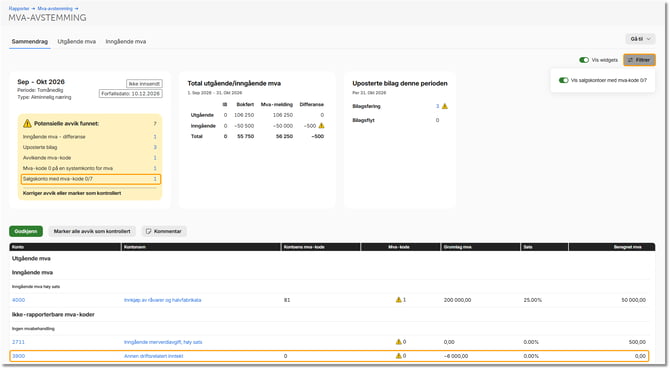The height and width of the screenshot is (369, 670).
Task: Click the Ikke-rapporterbare mva-koder section heading
Action: point(53,314)
